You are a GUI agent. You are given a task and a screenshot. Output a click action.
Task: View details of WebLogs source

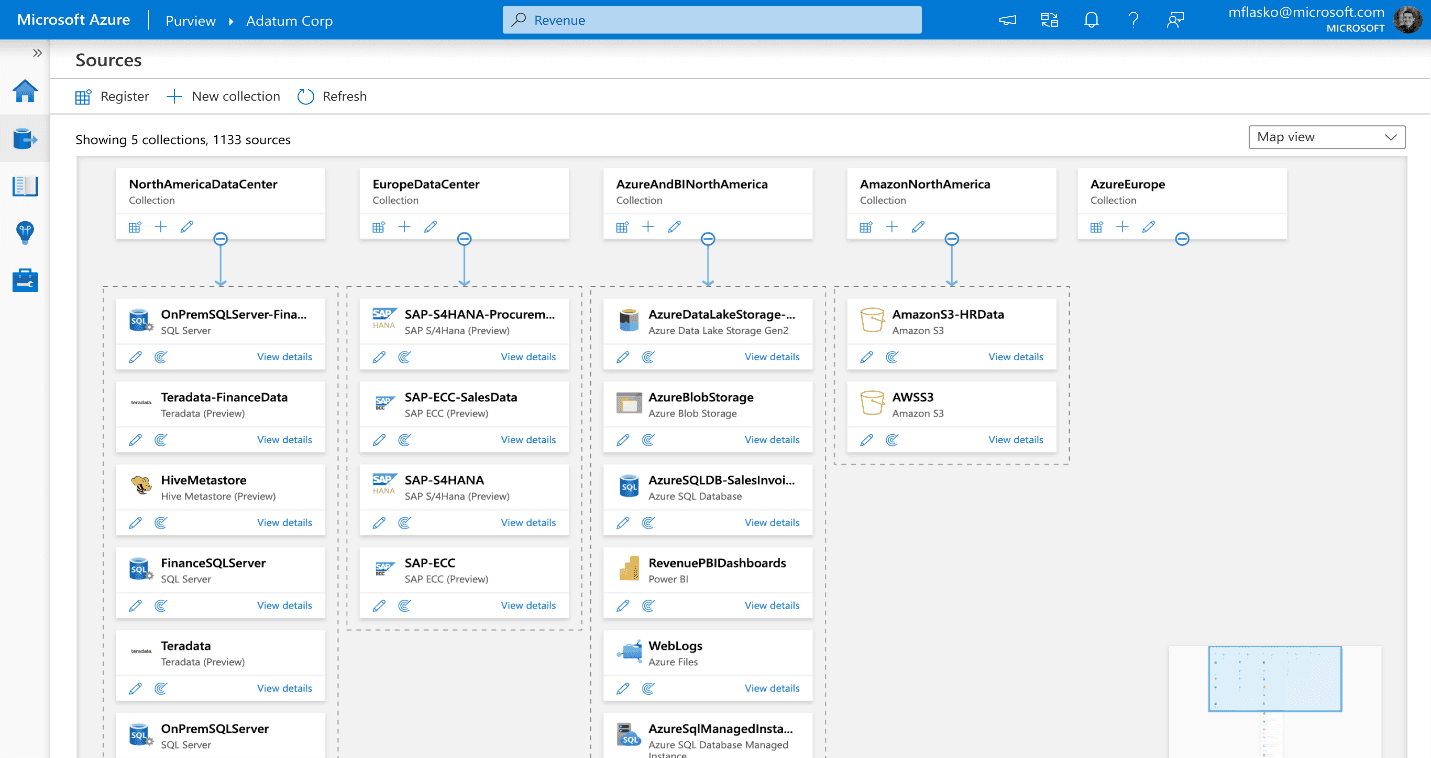point(772,688)
